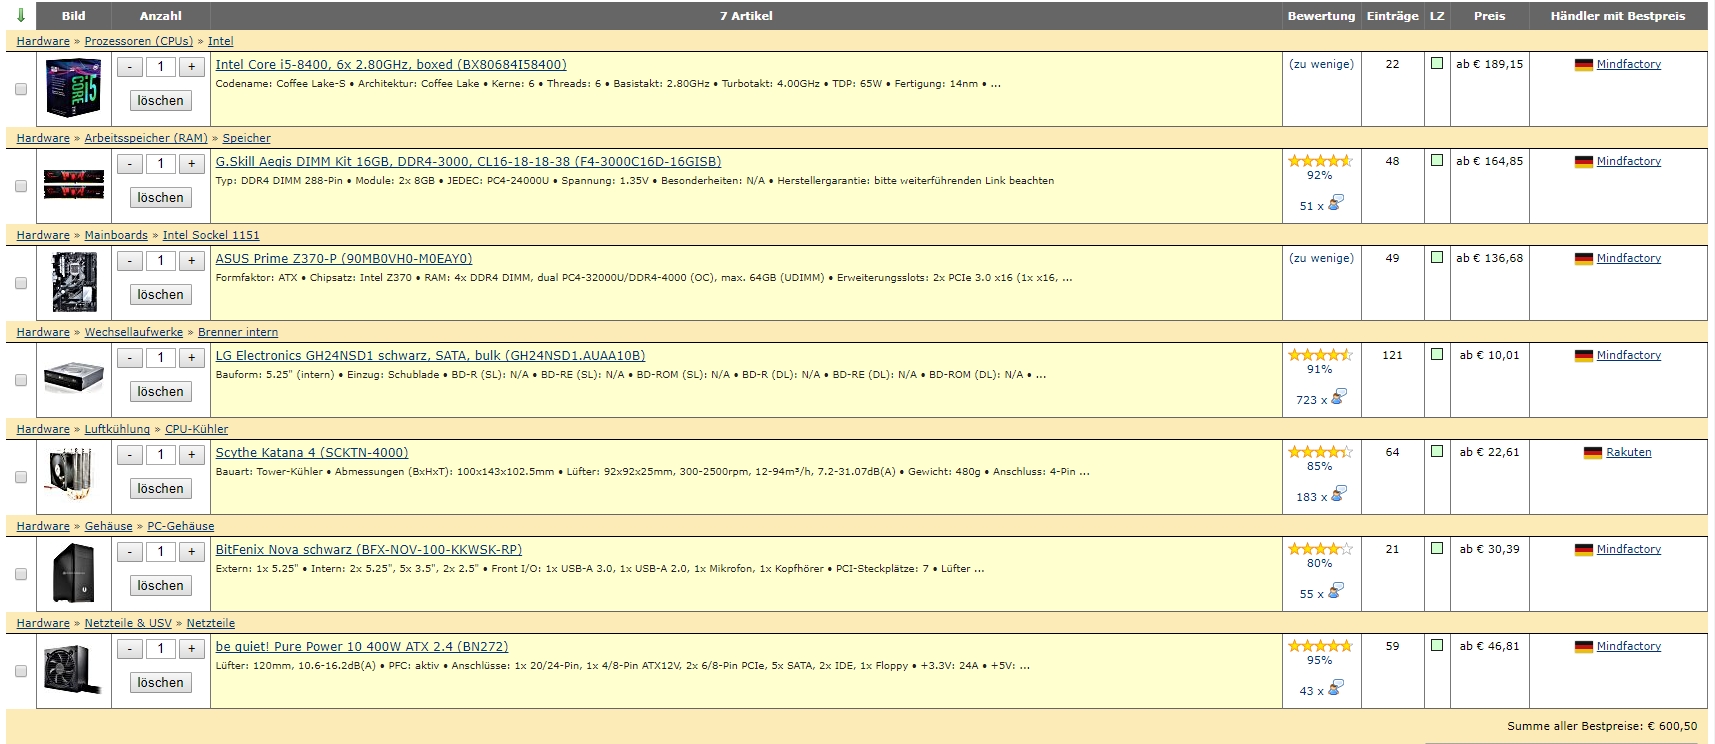
Task: Click reviews icon for LG GH24NSD1 (723 x)
Action: 1339,396
